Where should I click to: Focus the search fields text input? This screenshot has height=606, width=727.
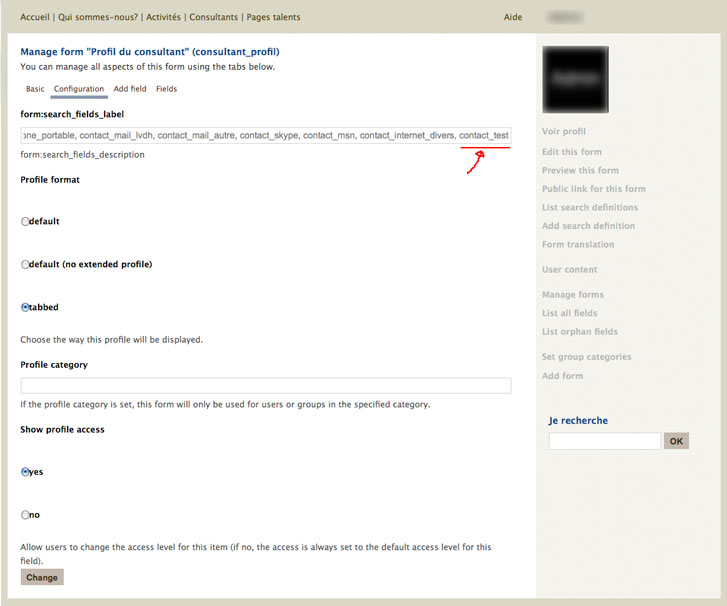tap(266, 135)
